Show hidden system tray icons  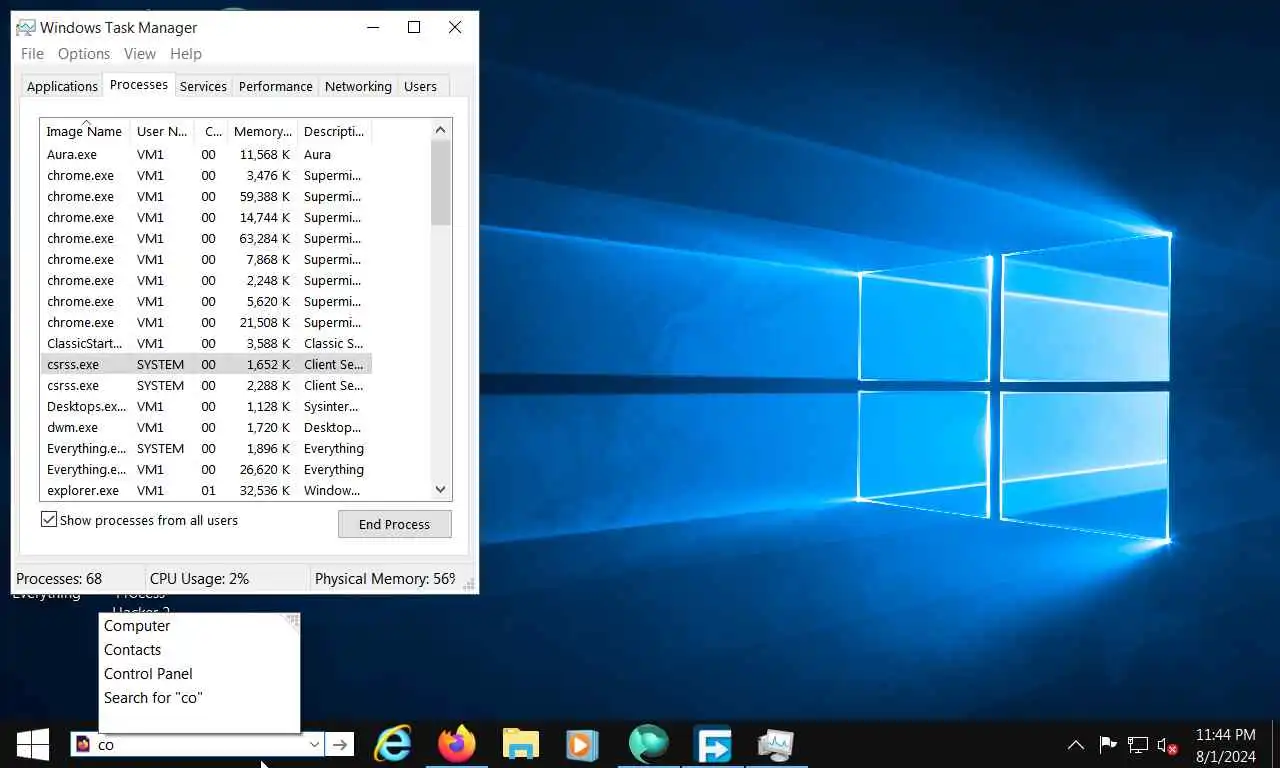pos(1076,745)
